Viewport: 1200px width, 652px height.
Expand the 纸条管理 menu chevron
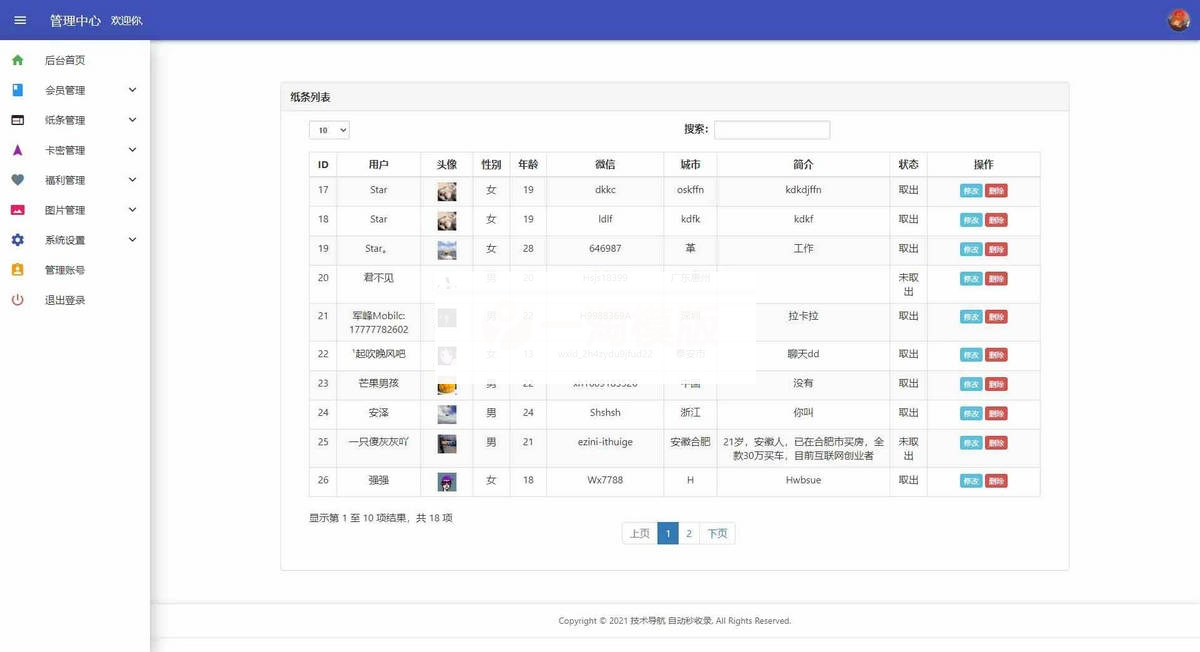pyautogui.click(x=131, y=120)
